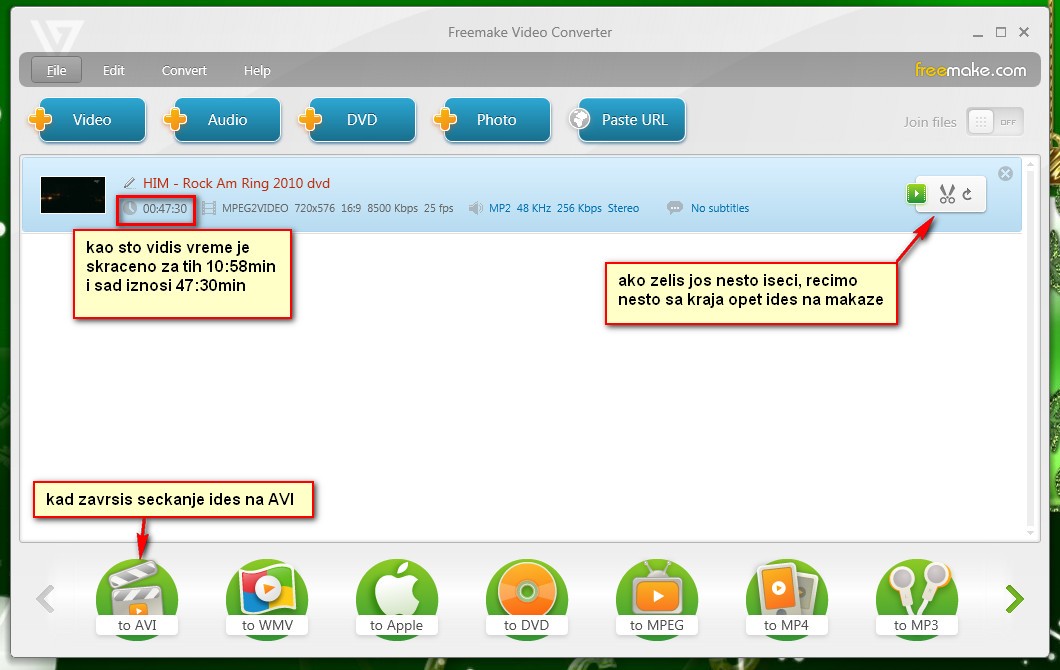The height and width of the screenshot is (670, 1060).
Task: Convert to Apple format
Action: point(397,598)
